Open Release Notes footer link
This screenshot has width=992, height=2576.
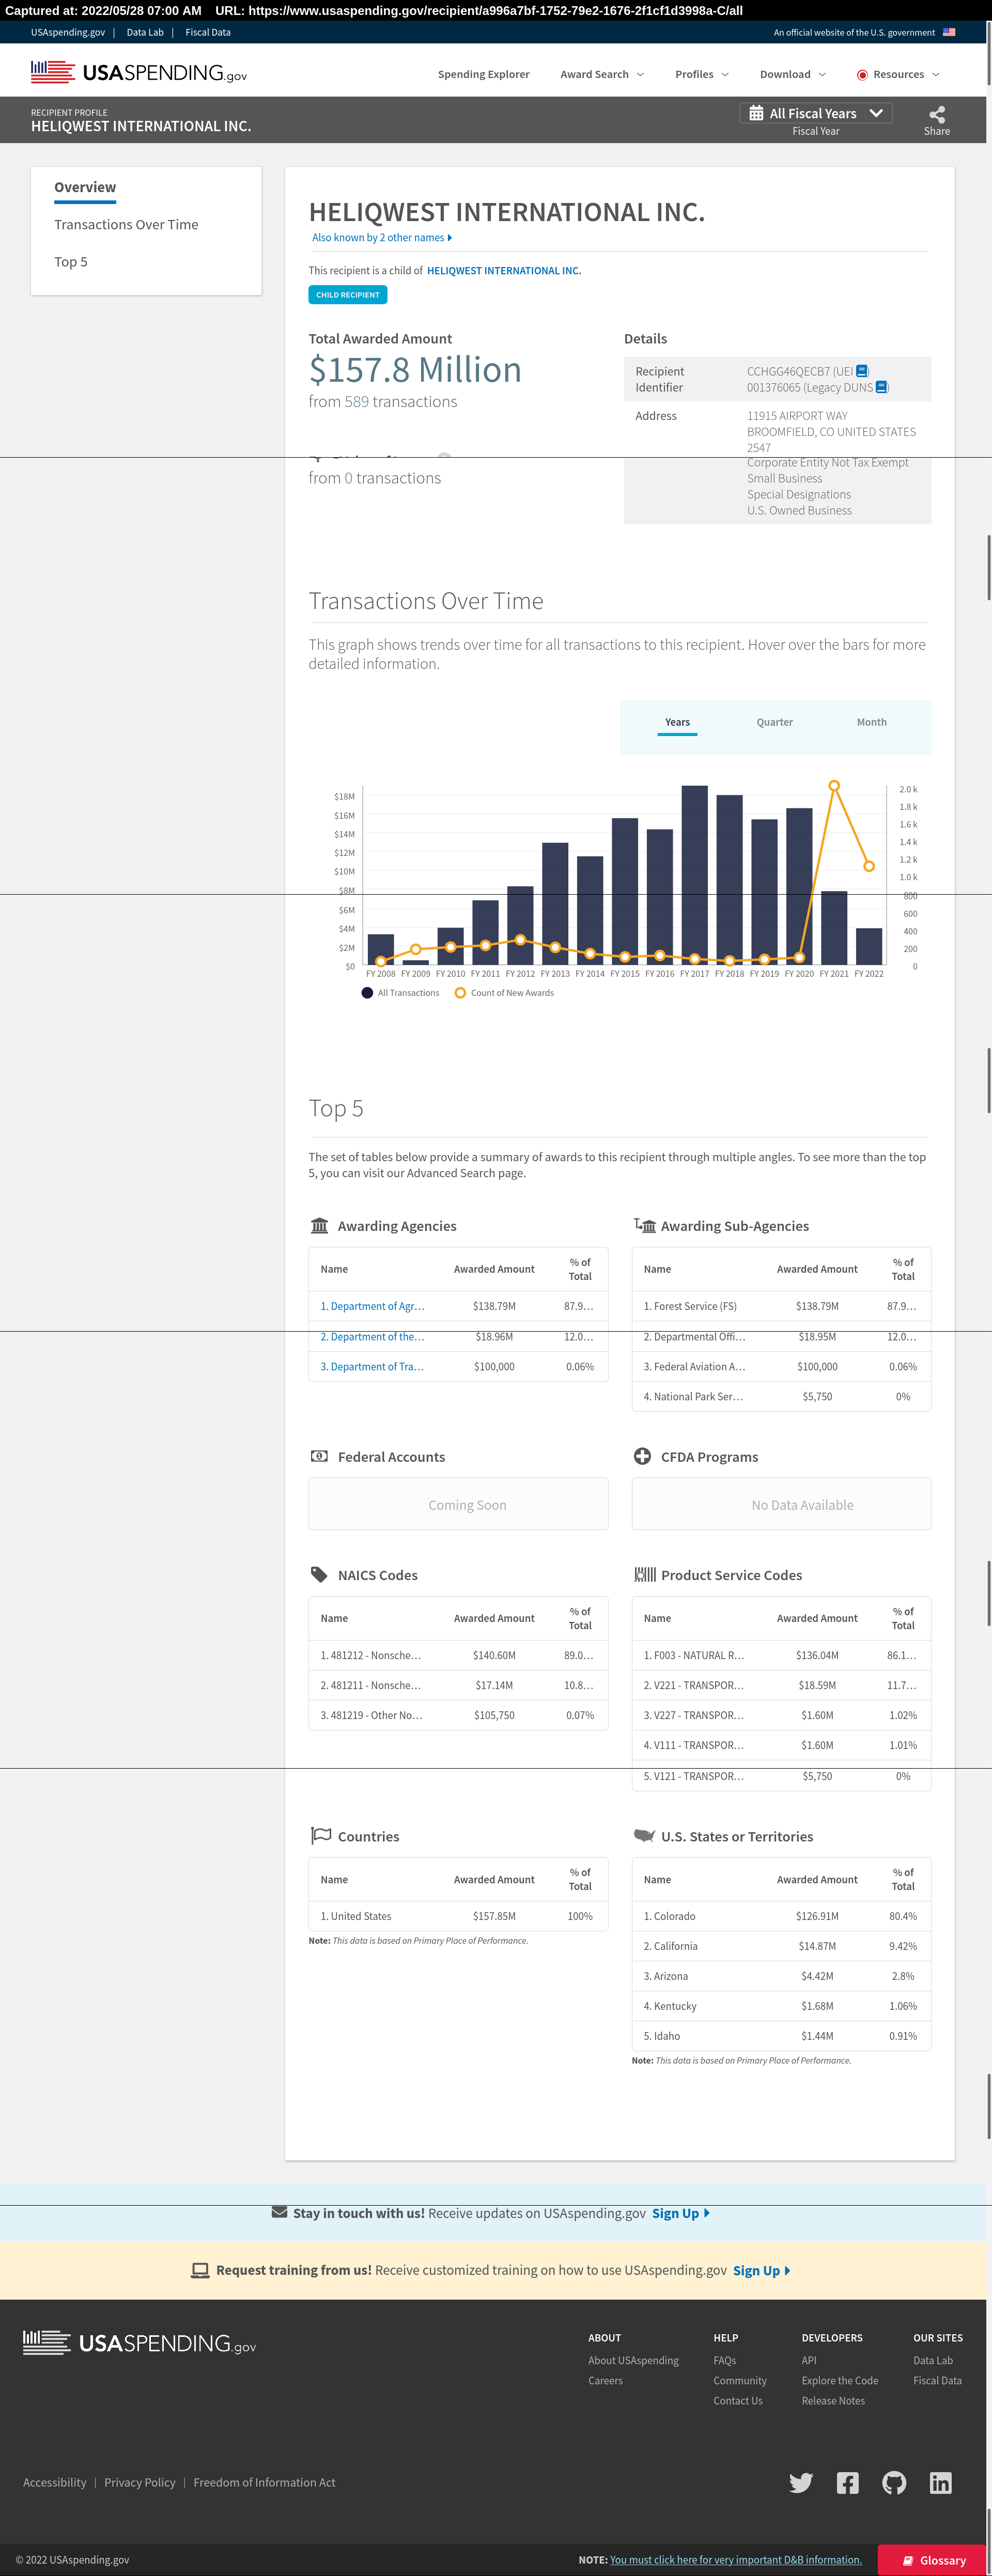point(833,2401)
